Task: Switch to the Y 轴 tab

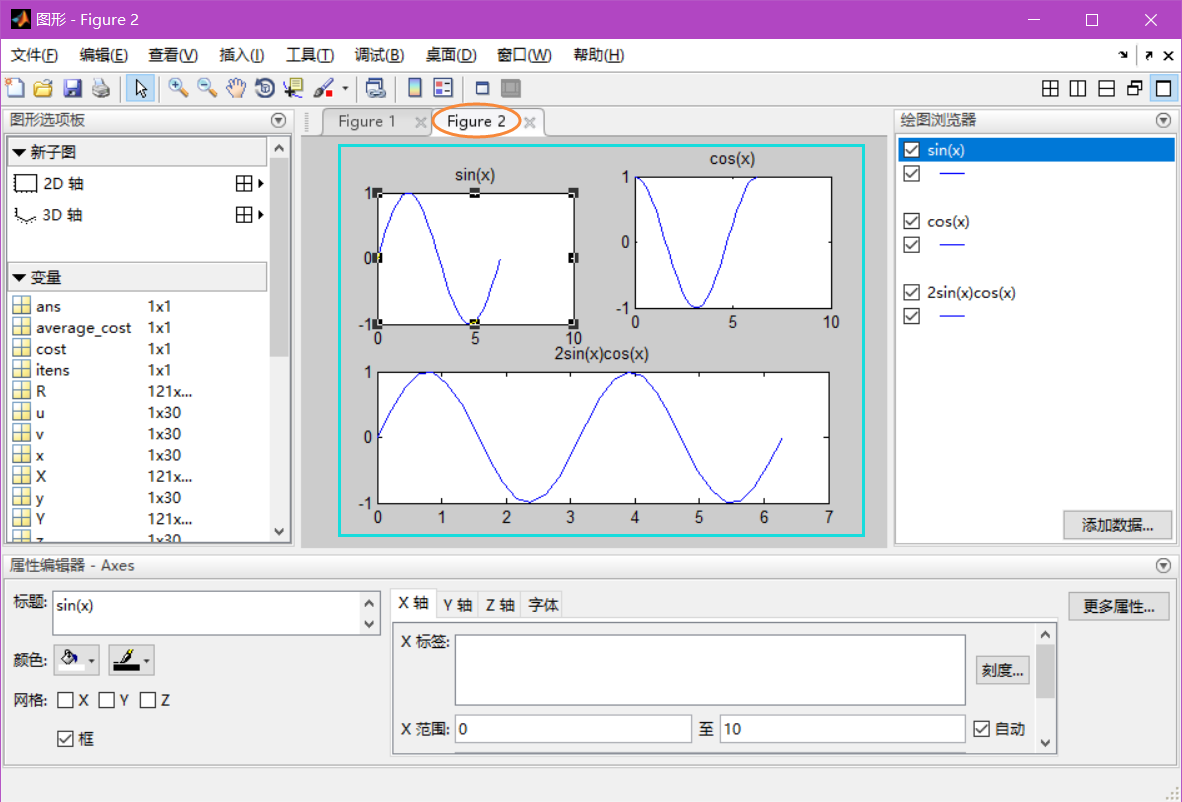Action: coord(457,604)
